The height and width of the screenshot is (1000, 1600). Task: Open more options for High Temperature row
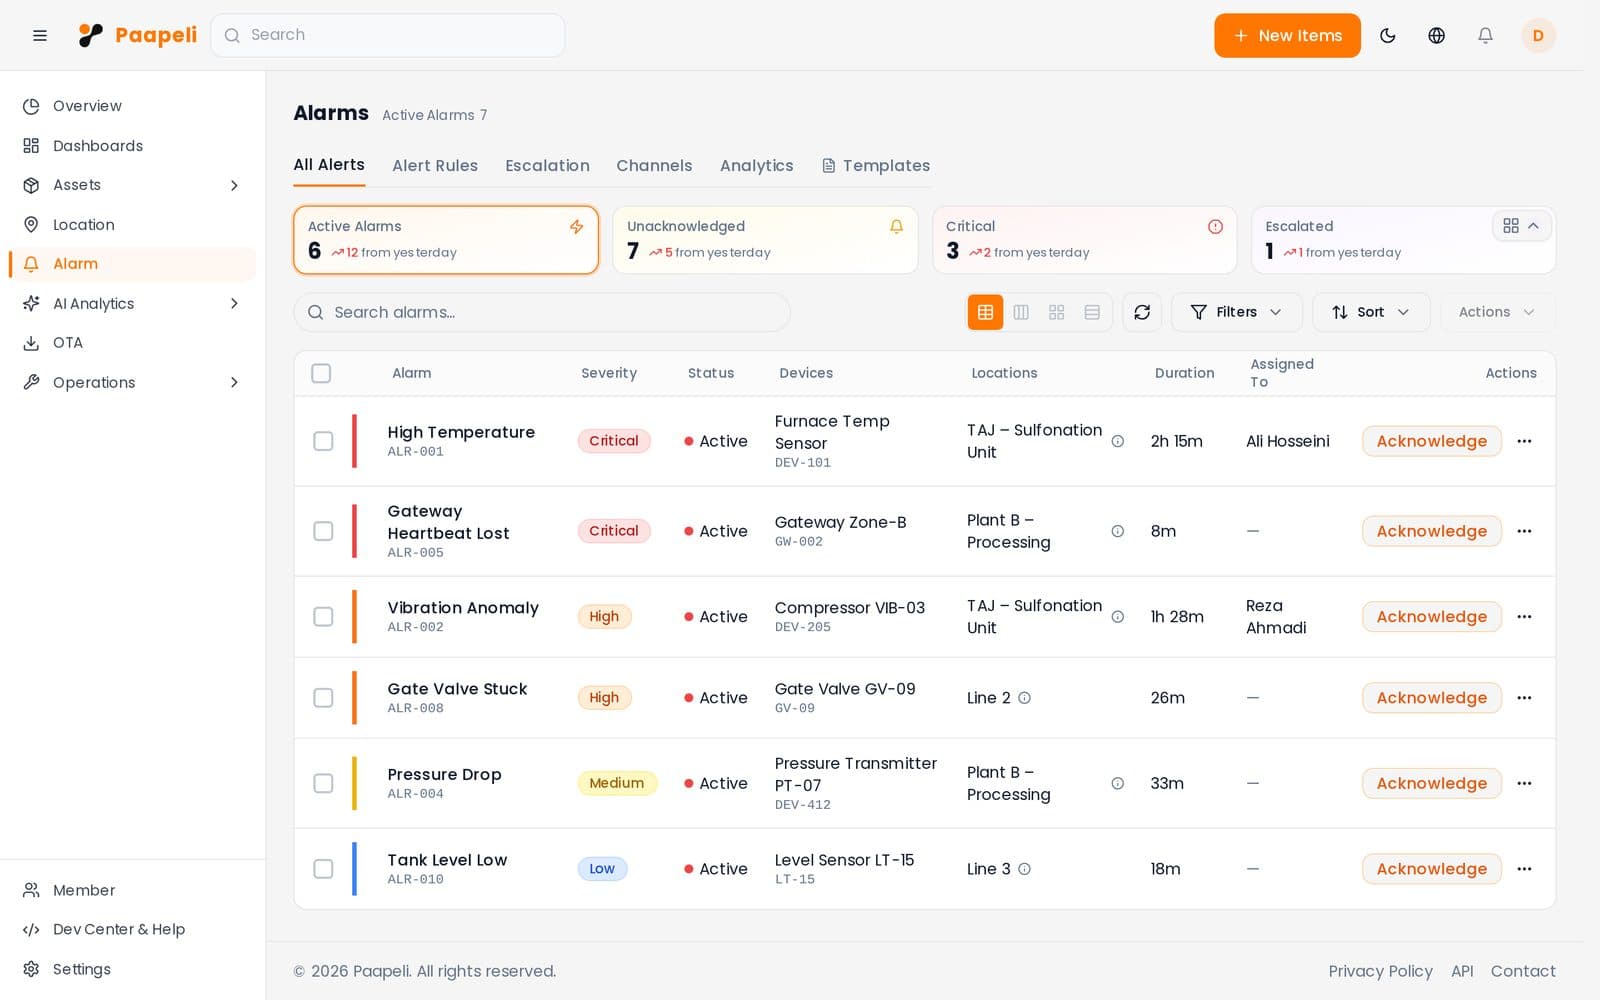click(1524, 441)
